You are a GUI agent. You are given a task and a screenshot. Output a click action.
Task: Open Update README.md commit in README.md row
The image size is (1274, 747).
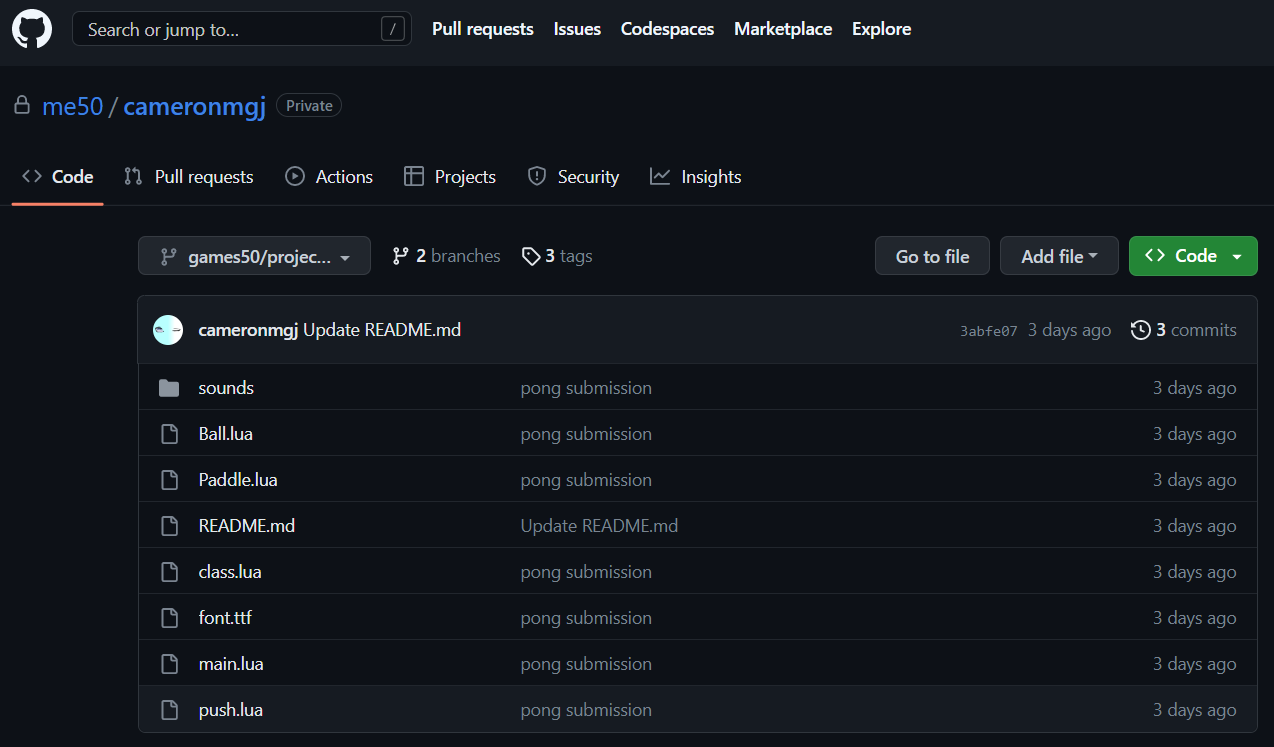pos(599,526)
